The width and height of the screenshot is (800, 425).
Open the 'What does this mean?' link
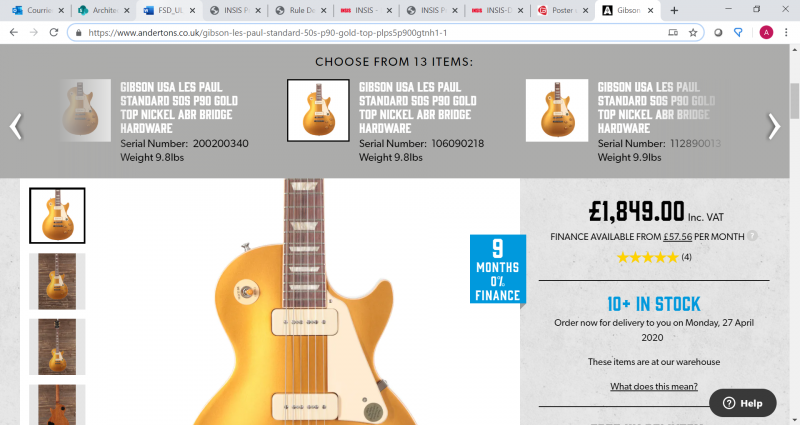(654, 386)
